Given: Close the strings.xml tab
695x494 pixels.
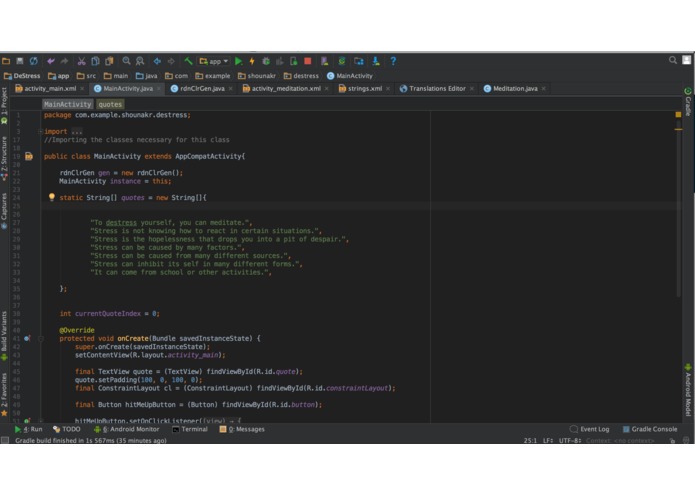Looking at the screenshot, I should click(388, 89).
